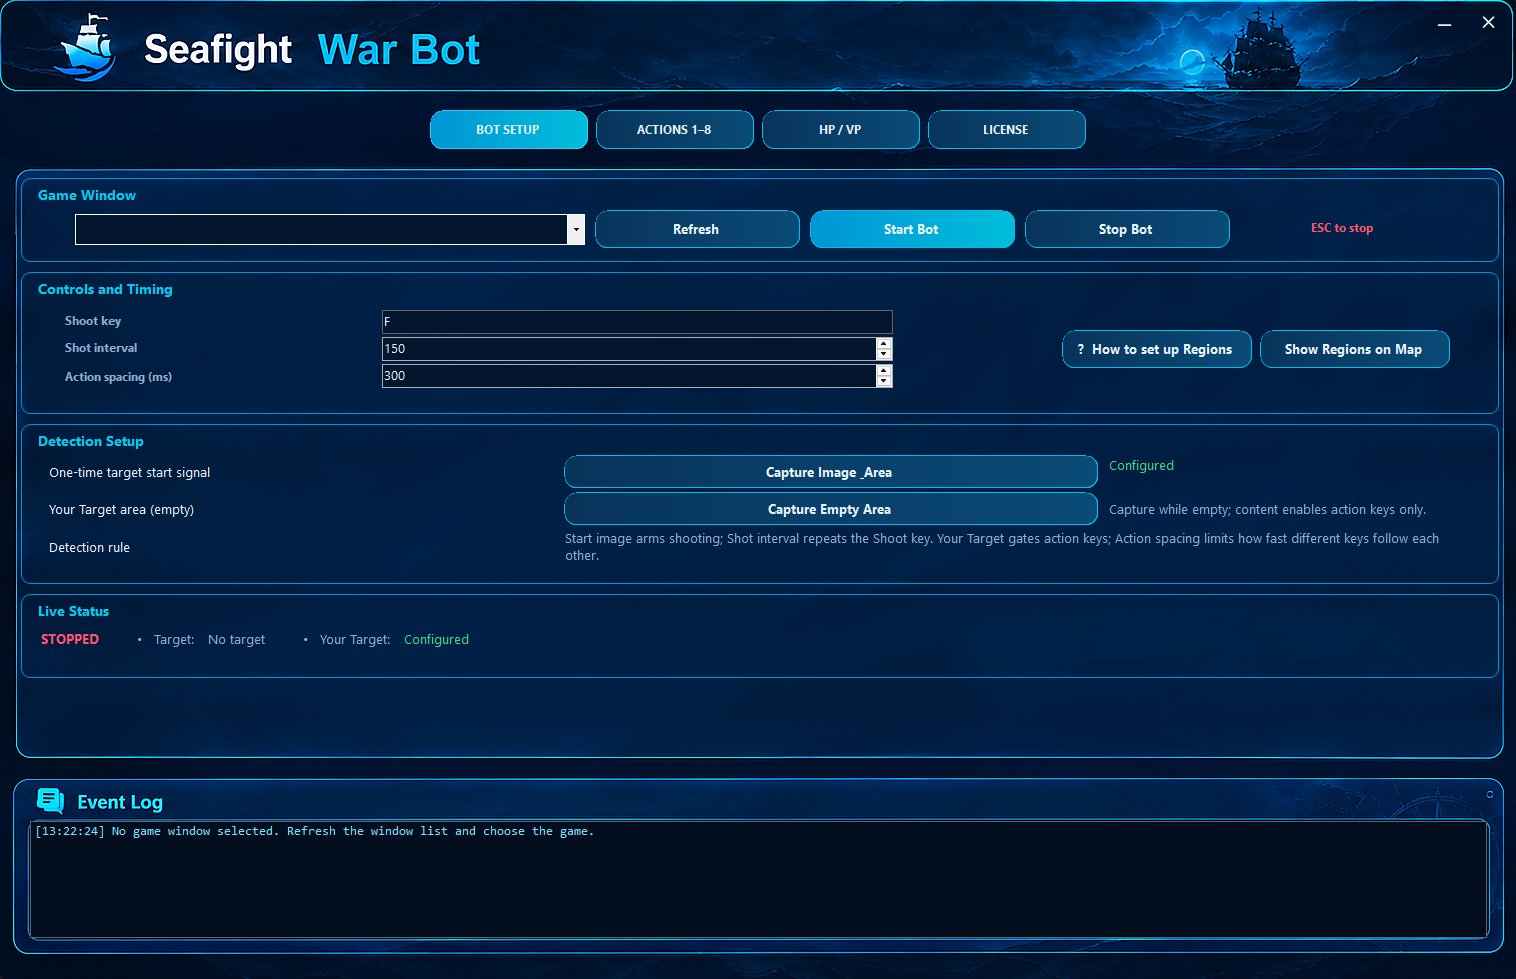Screen dimensions: 1516x979
Task: Click the Capture while empty hint text
Action: [1267, 510]
